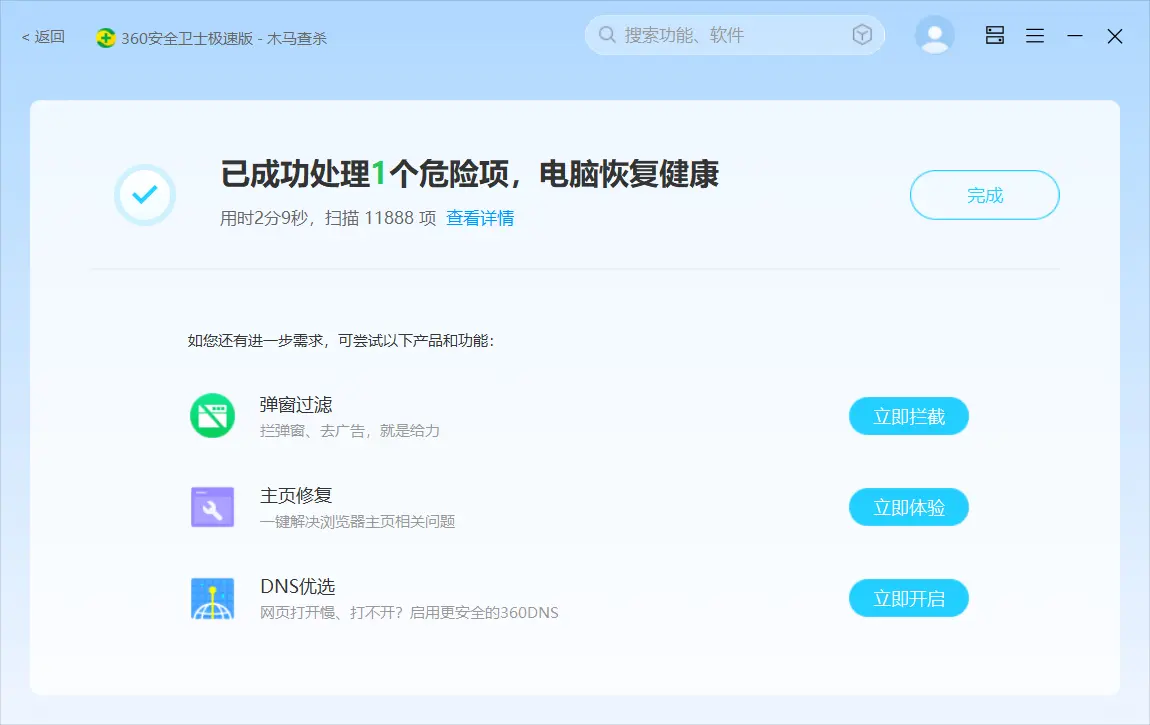Click the text 一键解决浏览器主页相关问题

pos(358,522)
